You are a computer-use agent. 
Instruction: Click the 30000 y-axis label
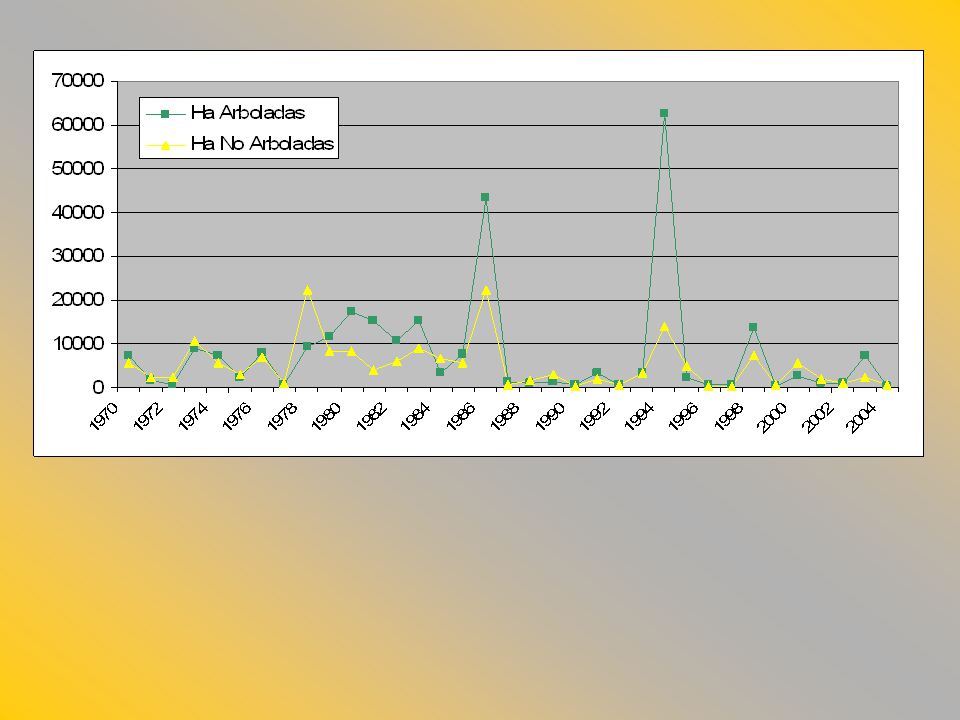78,256
